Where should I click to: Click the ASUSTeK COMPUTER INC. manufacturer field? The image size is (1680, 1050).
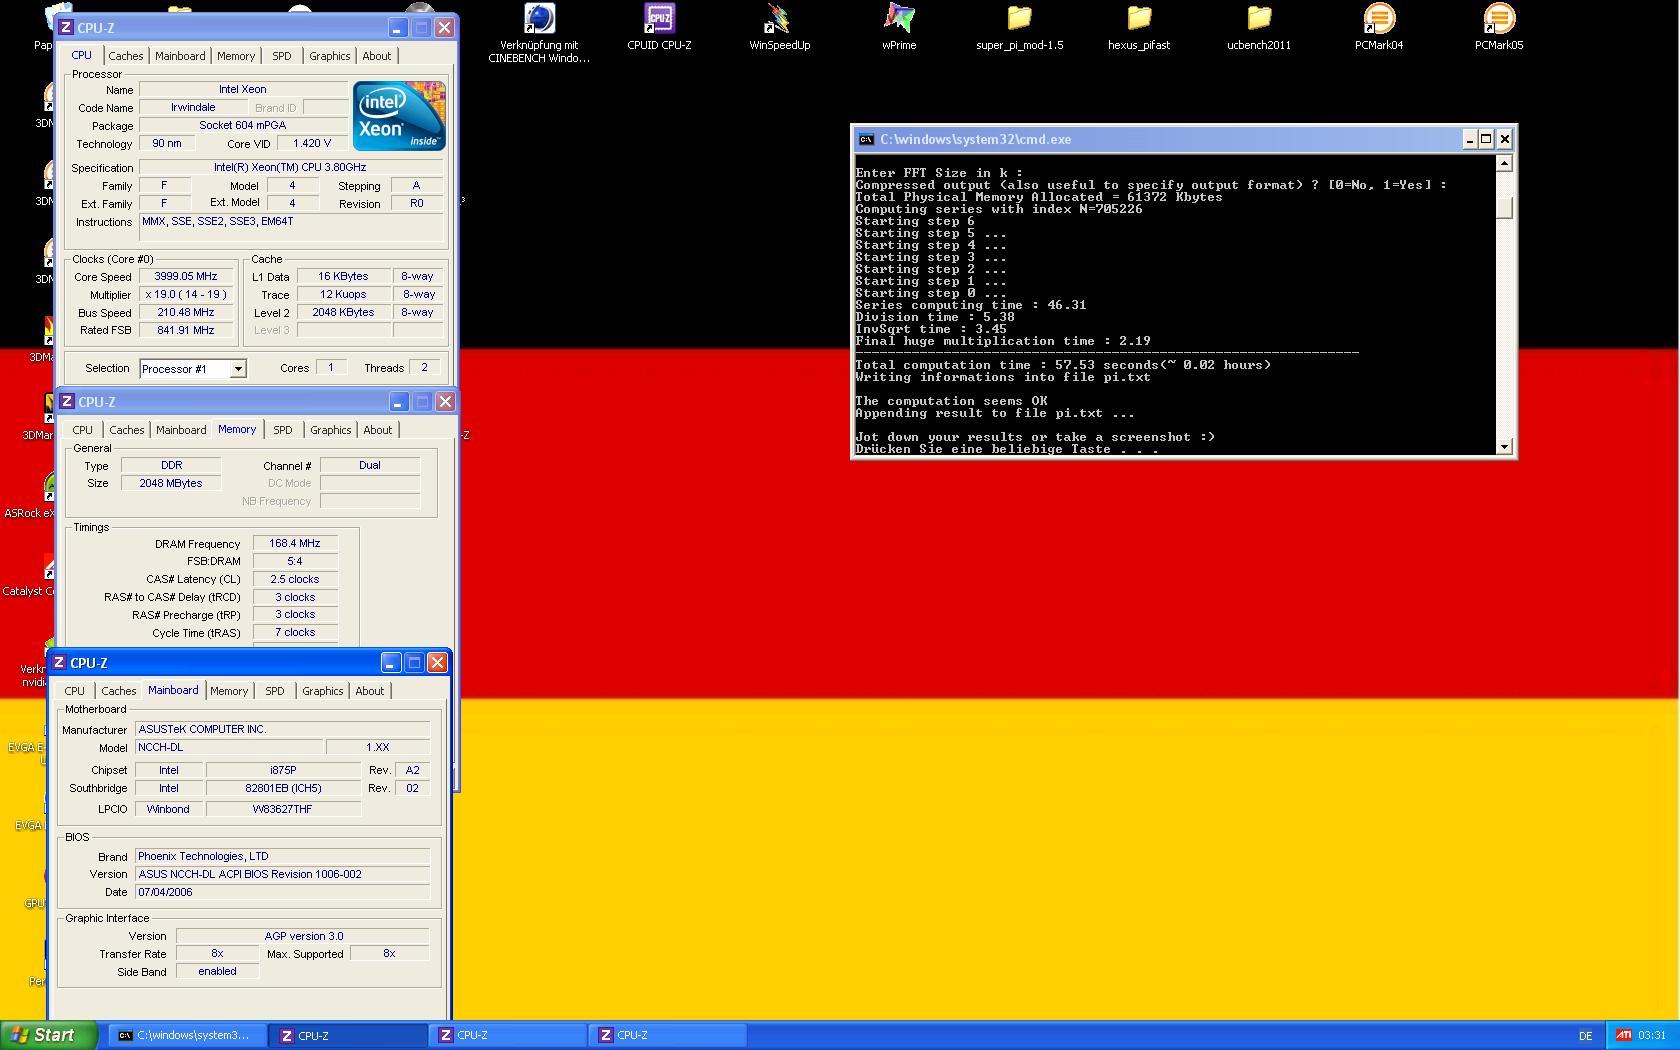point(283,730)
